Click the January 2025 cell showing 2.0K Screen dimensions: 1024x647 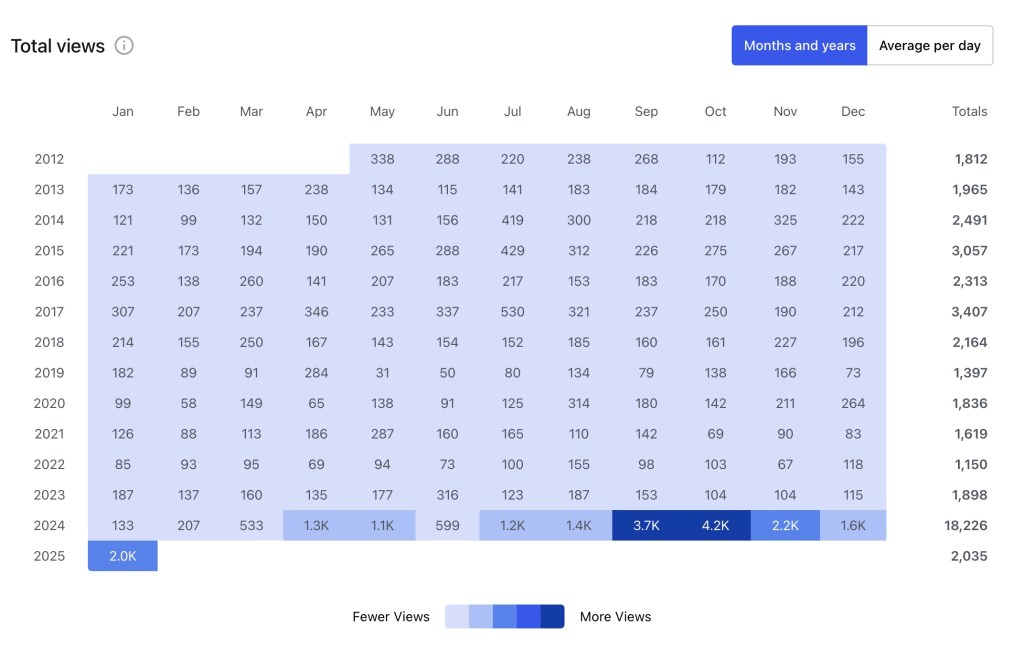click(x=123, y=556)
